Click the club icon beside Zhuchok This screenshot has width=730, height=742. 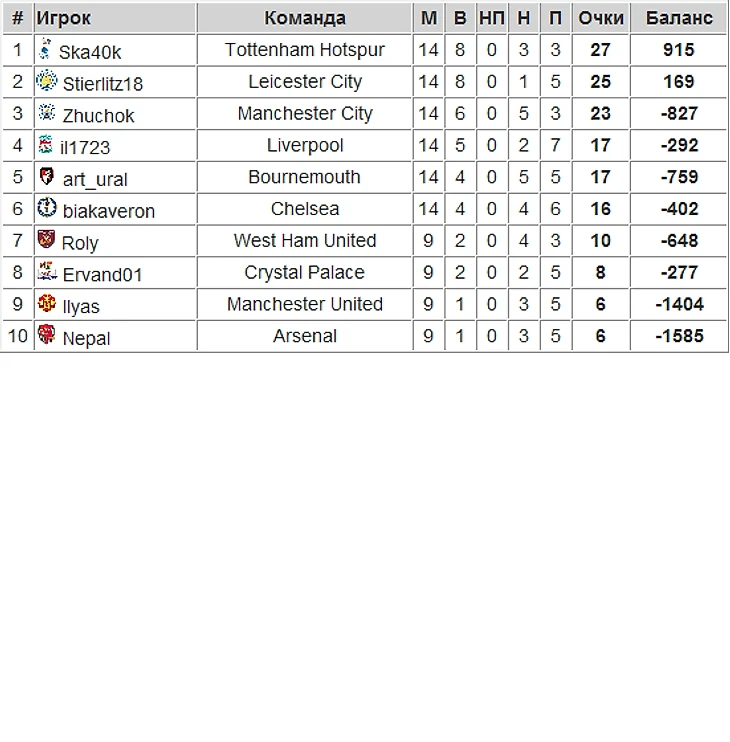click(x=46, y=113)
